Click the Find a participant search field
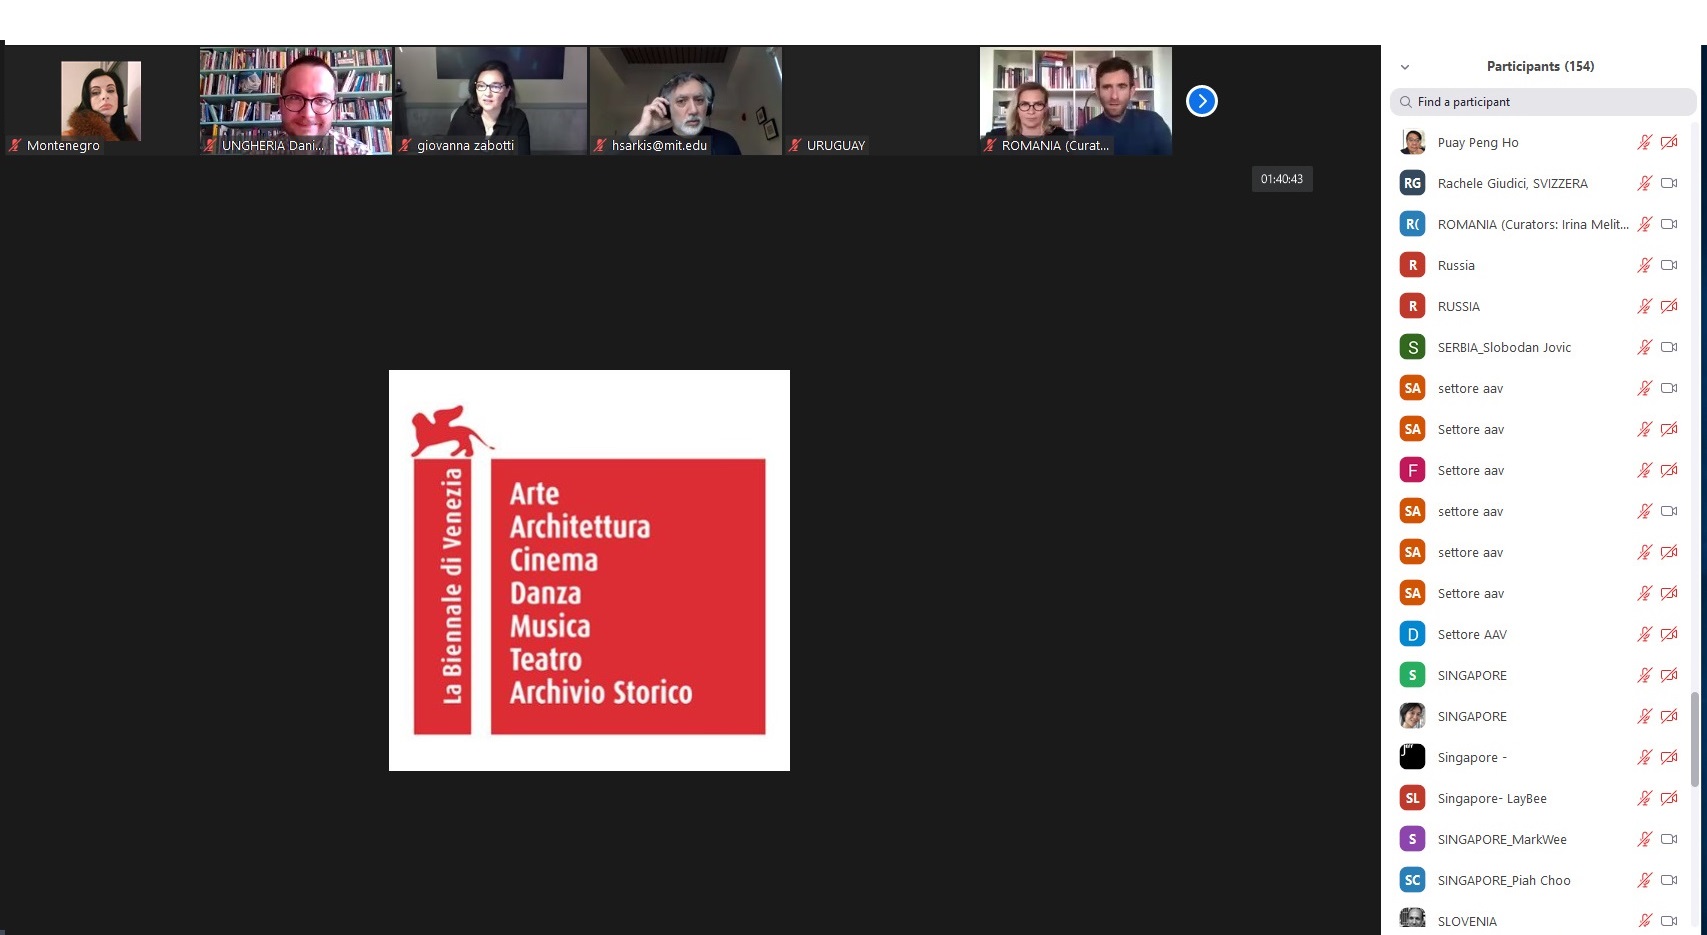Image resolution: width=1707 pixels, height=935 pixels. point(1543,102)
